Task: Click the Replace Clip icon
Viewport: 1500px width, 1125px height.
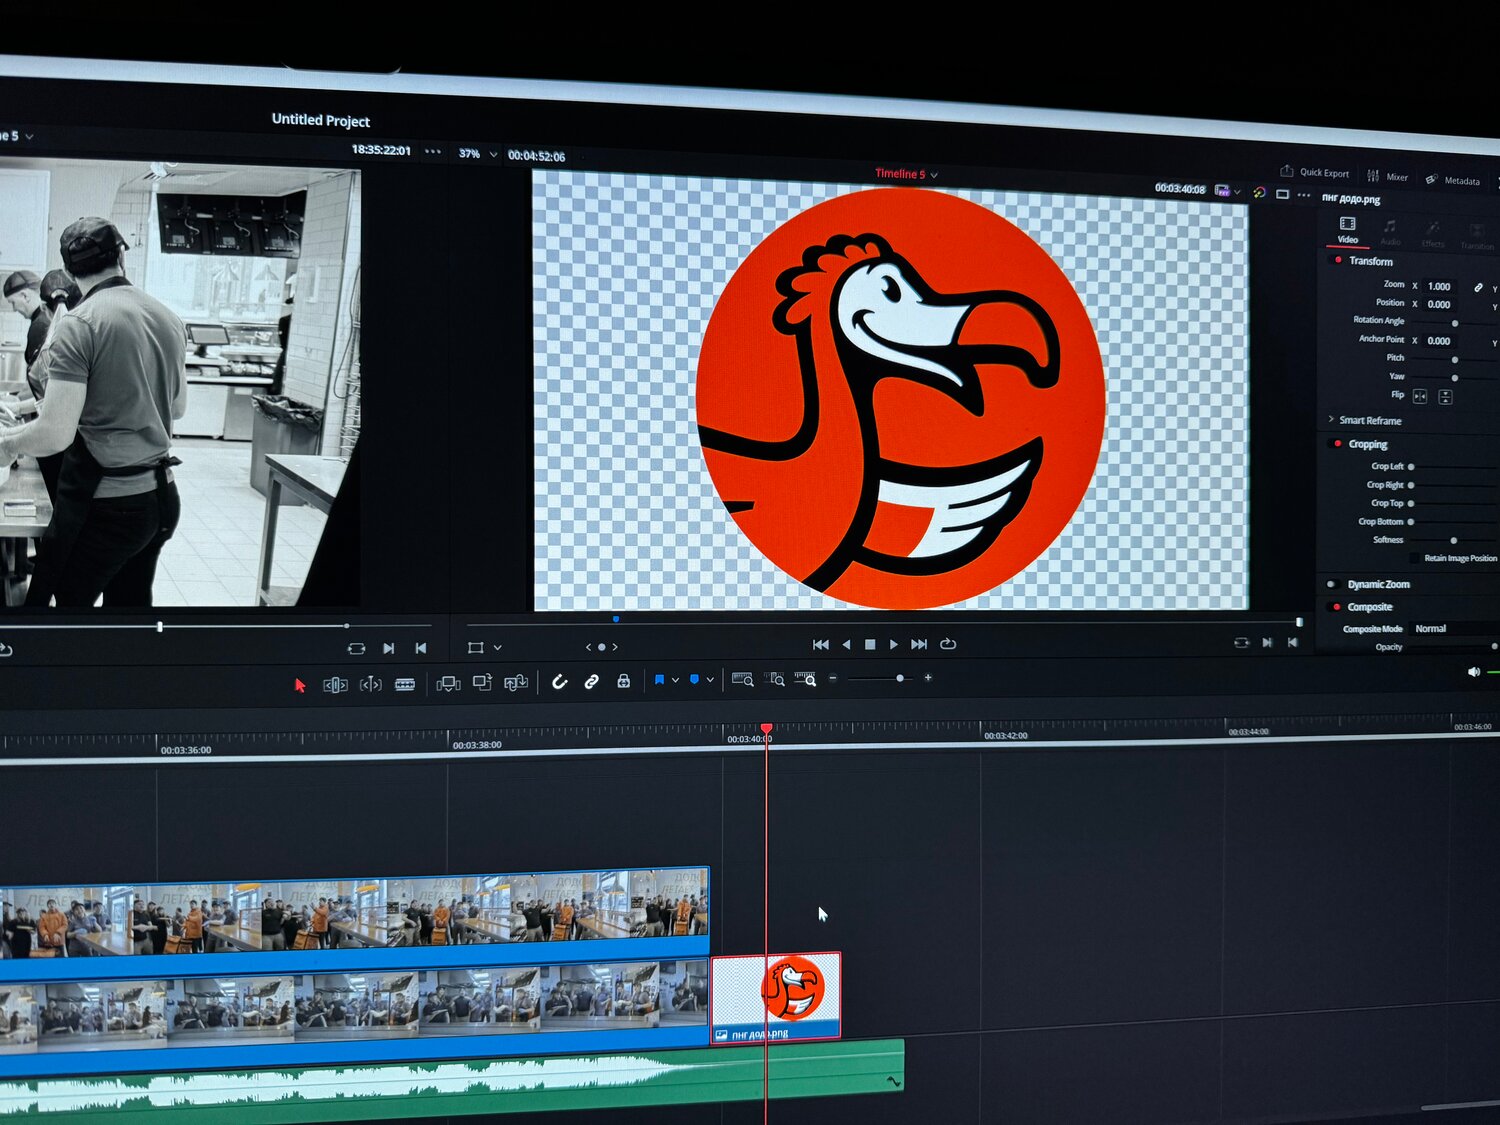Action: point(516,682)
